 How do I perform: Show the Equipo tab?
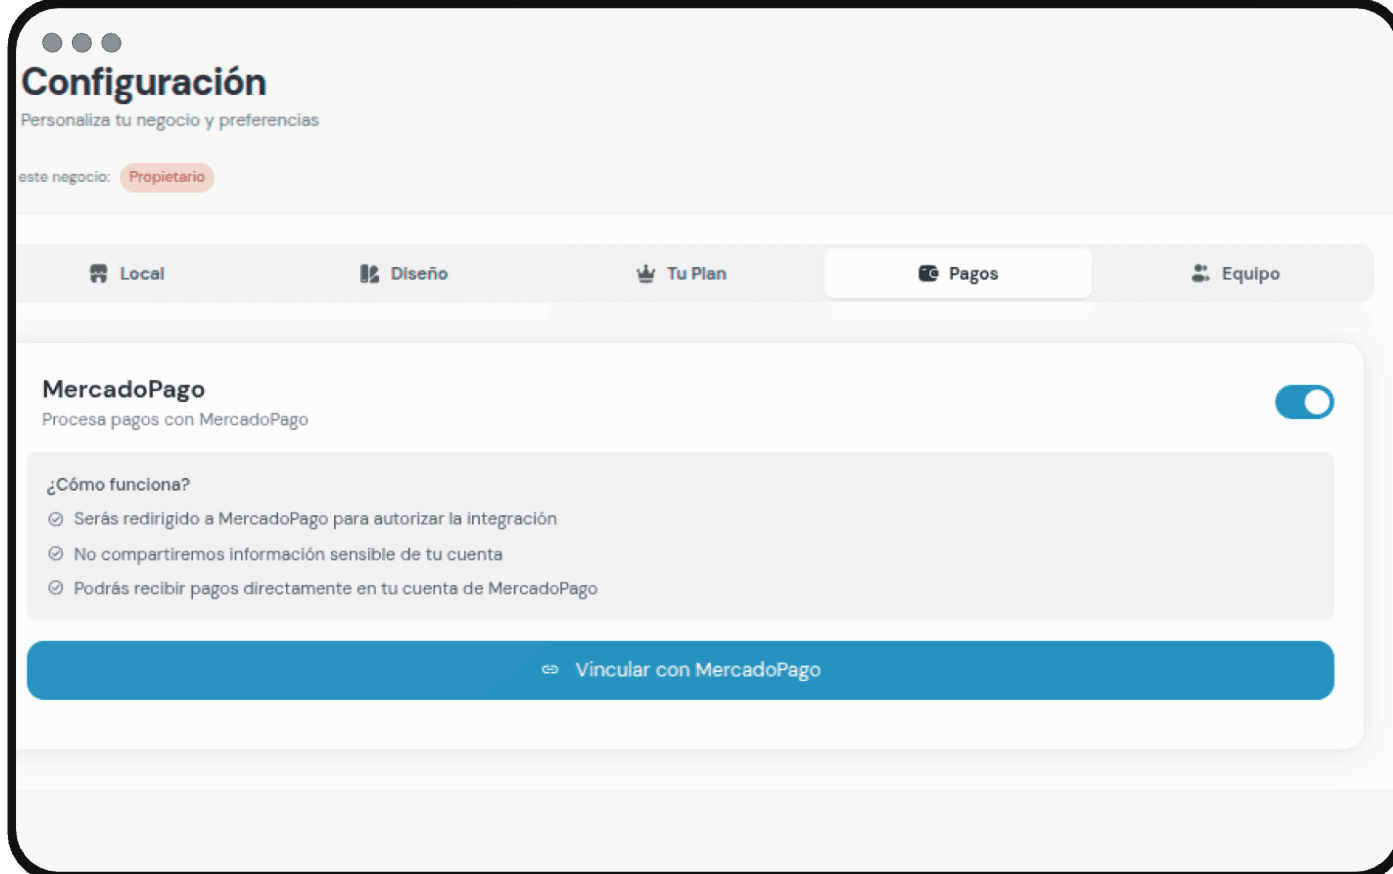(1235, 274)
